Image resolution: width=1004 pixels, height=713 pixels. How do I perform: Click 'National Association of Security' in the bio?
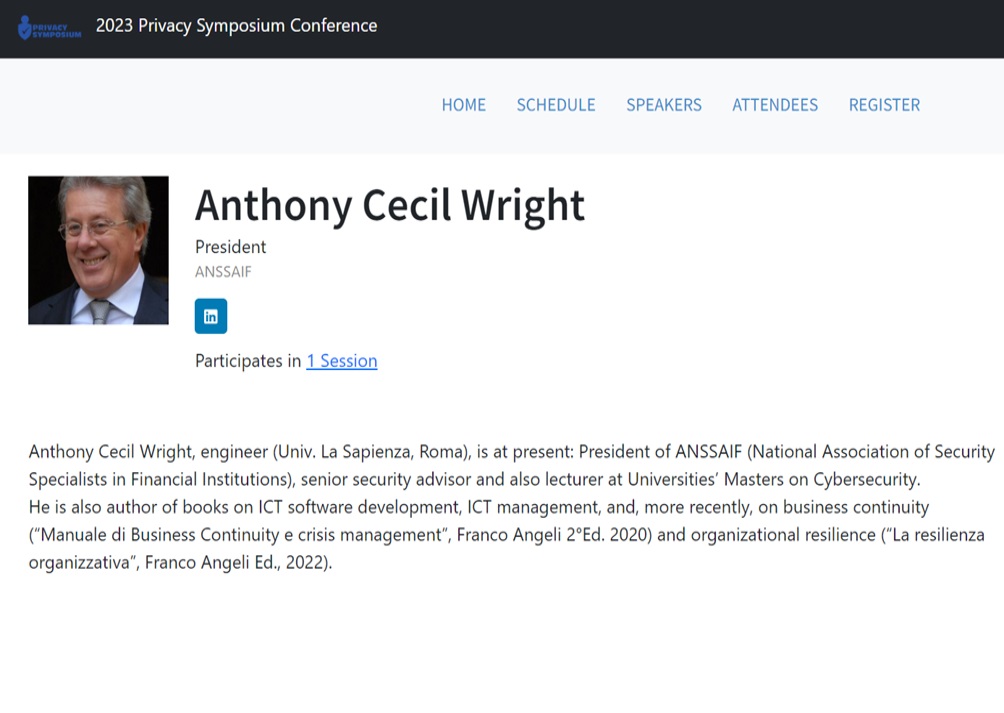[x=873, y=452]
